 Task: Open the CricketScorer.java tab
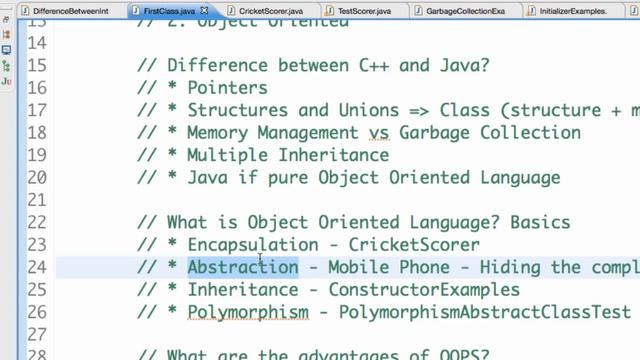(271, 11)
